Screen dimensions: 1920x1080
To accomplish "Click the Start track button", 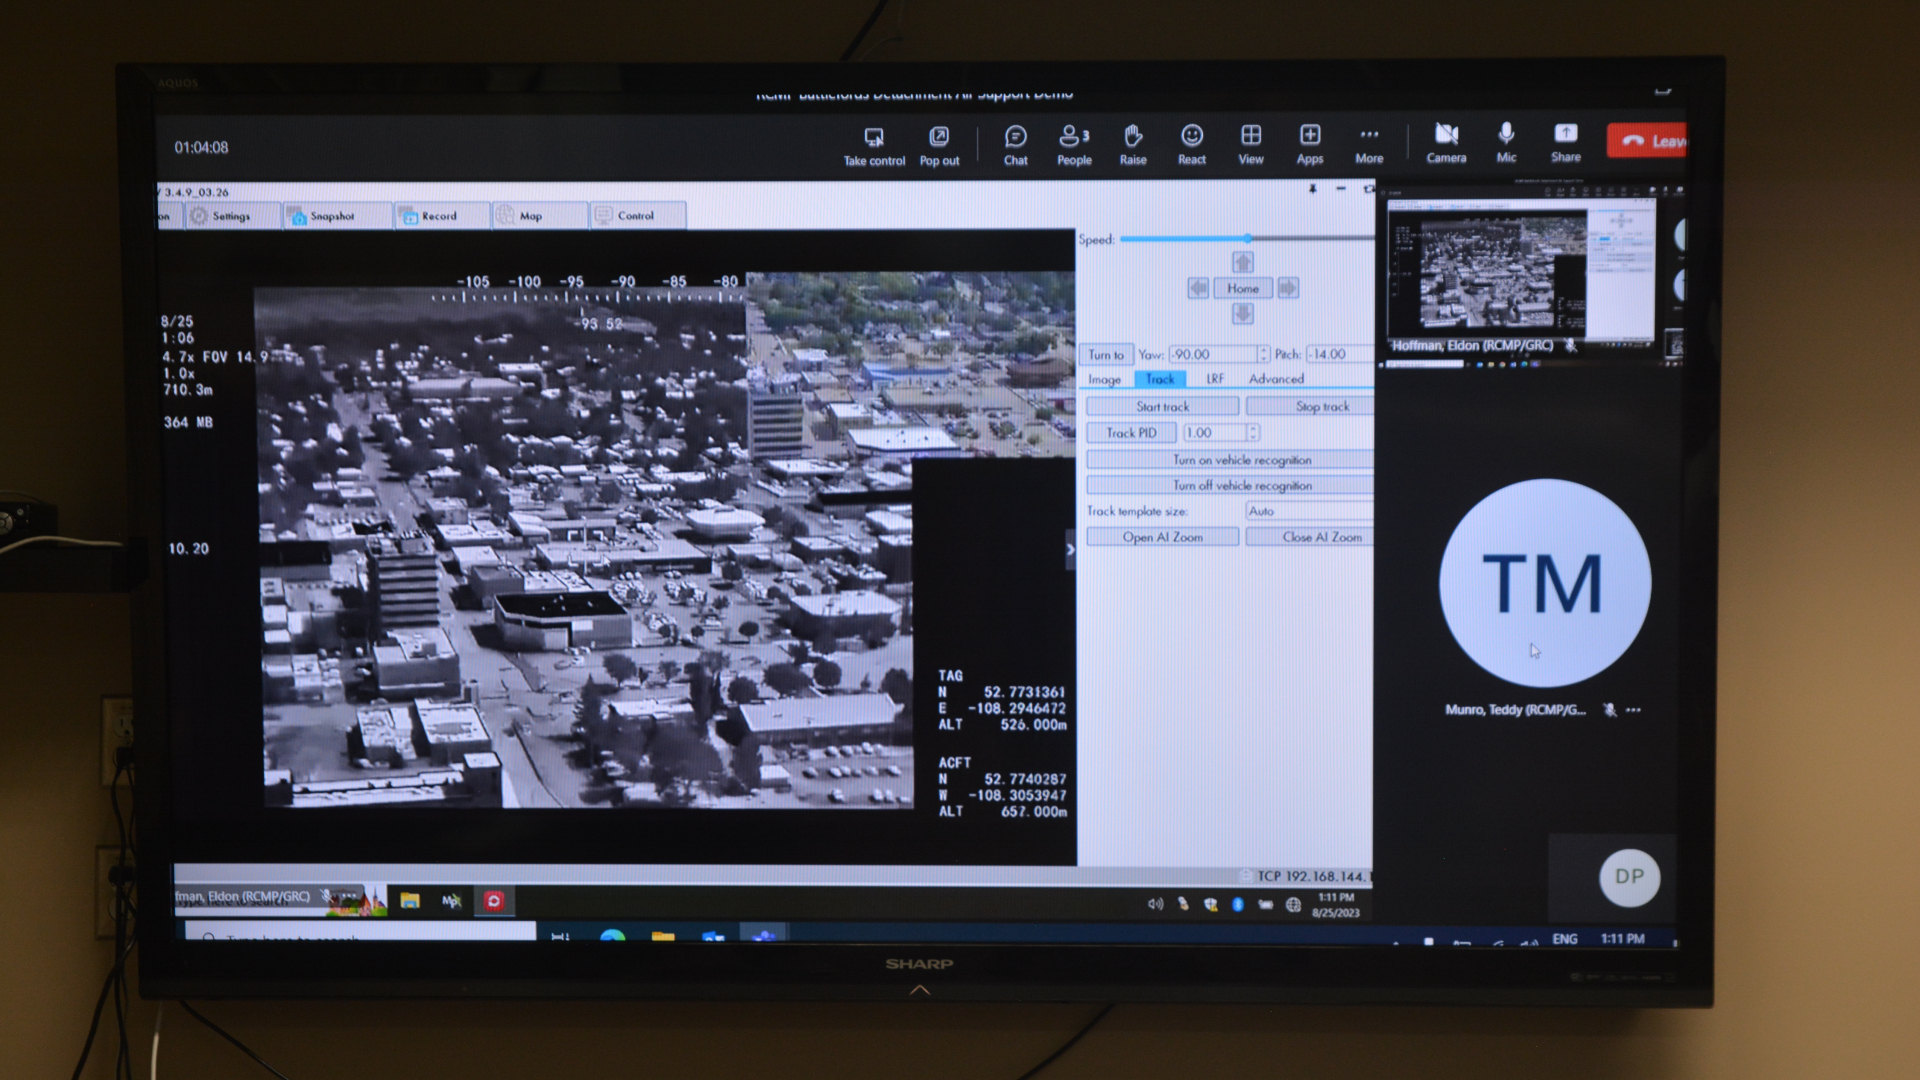I will (x=1162, y=407).
